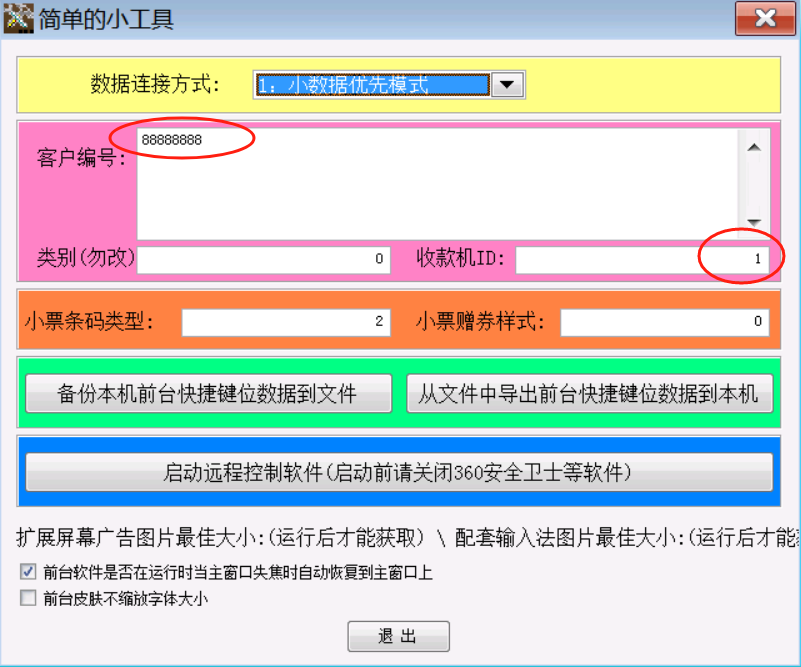The height and width of the screenshot is (667, 801).
Task: Close the 简单的小工具 window
Action: click(x=764, y=19)
